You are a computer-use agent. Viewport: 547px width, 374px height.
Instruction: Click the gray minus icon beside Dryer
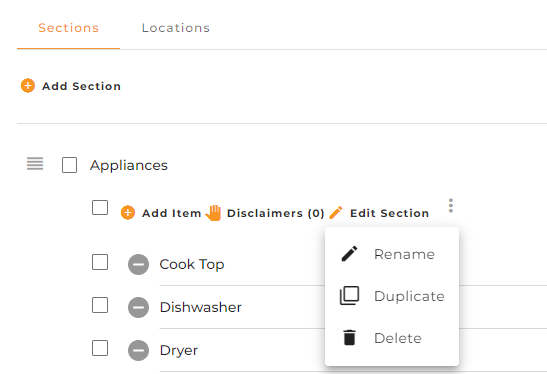pos(138,350)
